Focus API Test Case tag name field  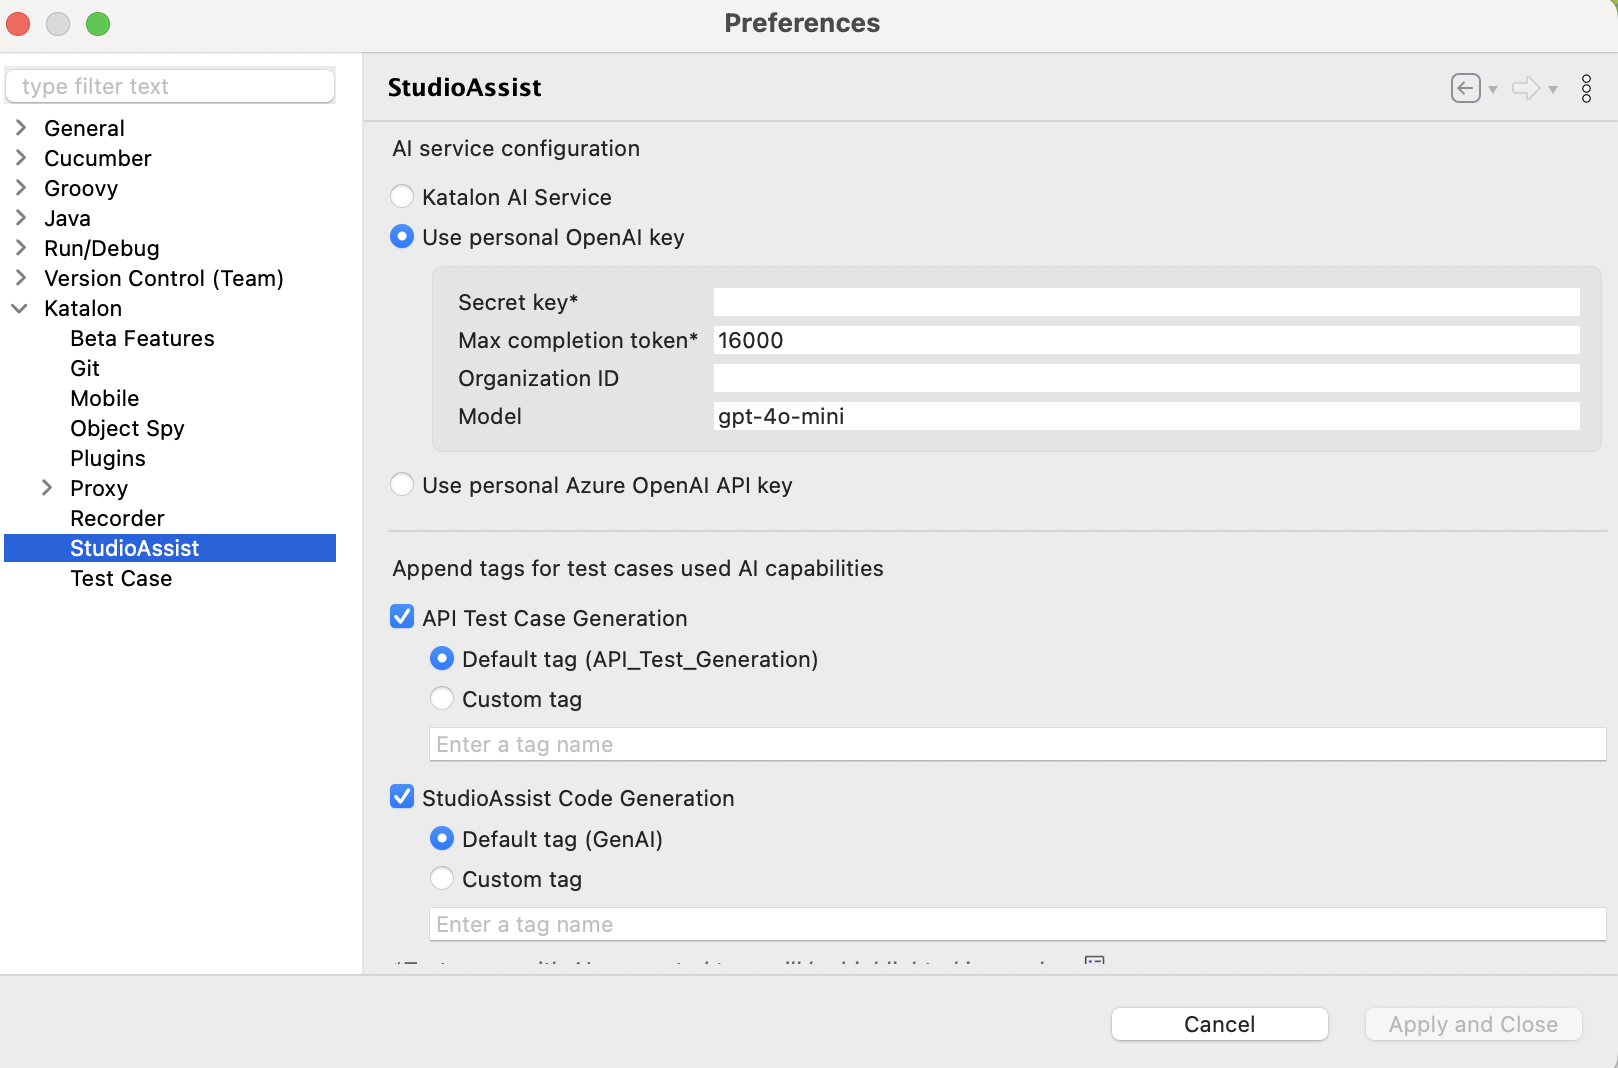[x=1017, y=744]
